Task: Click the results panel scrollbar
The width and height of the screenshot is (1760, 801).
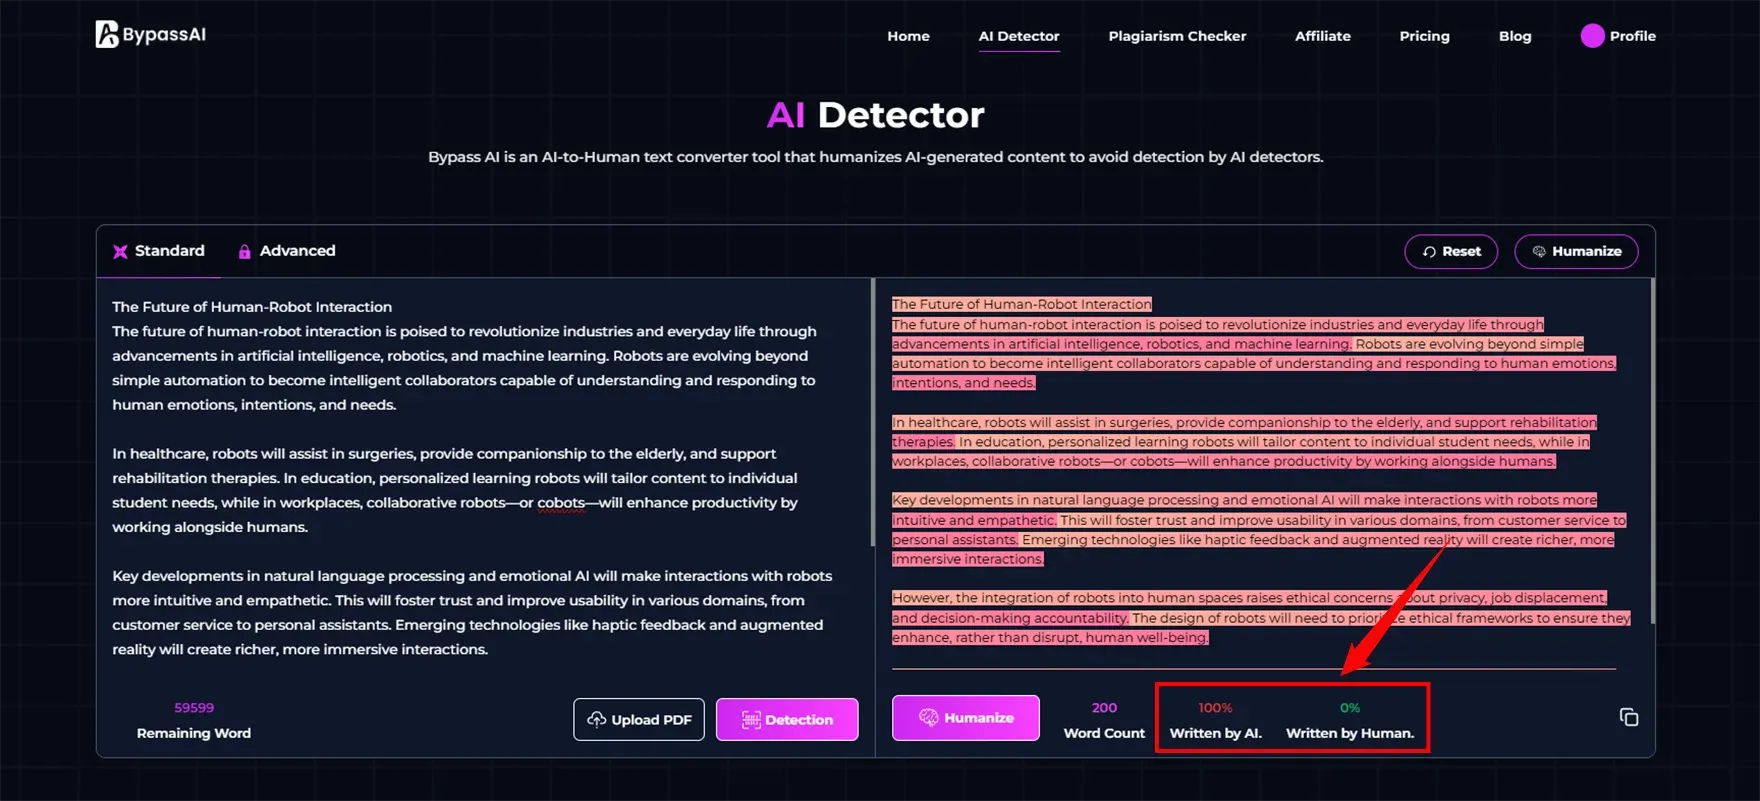Action: pyautogui.click(x=1652, y=450)
